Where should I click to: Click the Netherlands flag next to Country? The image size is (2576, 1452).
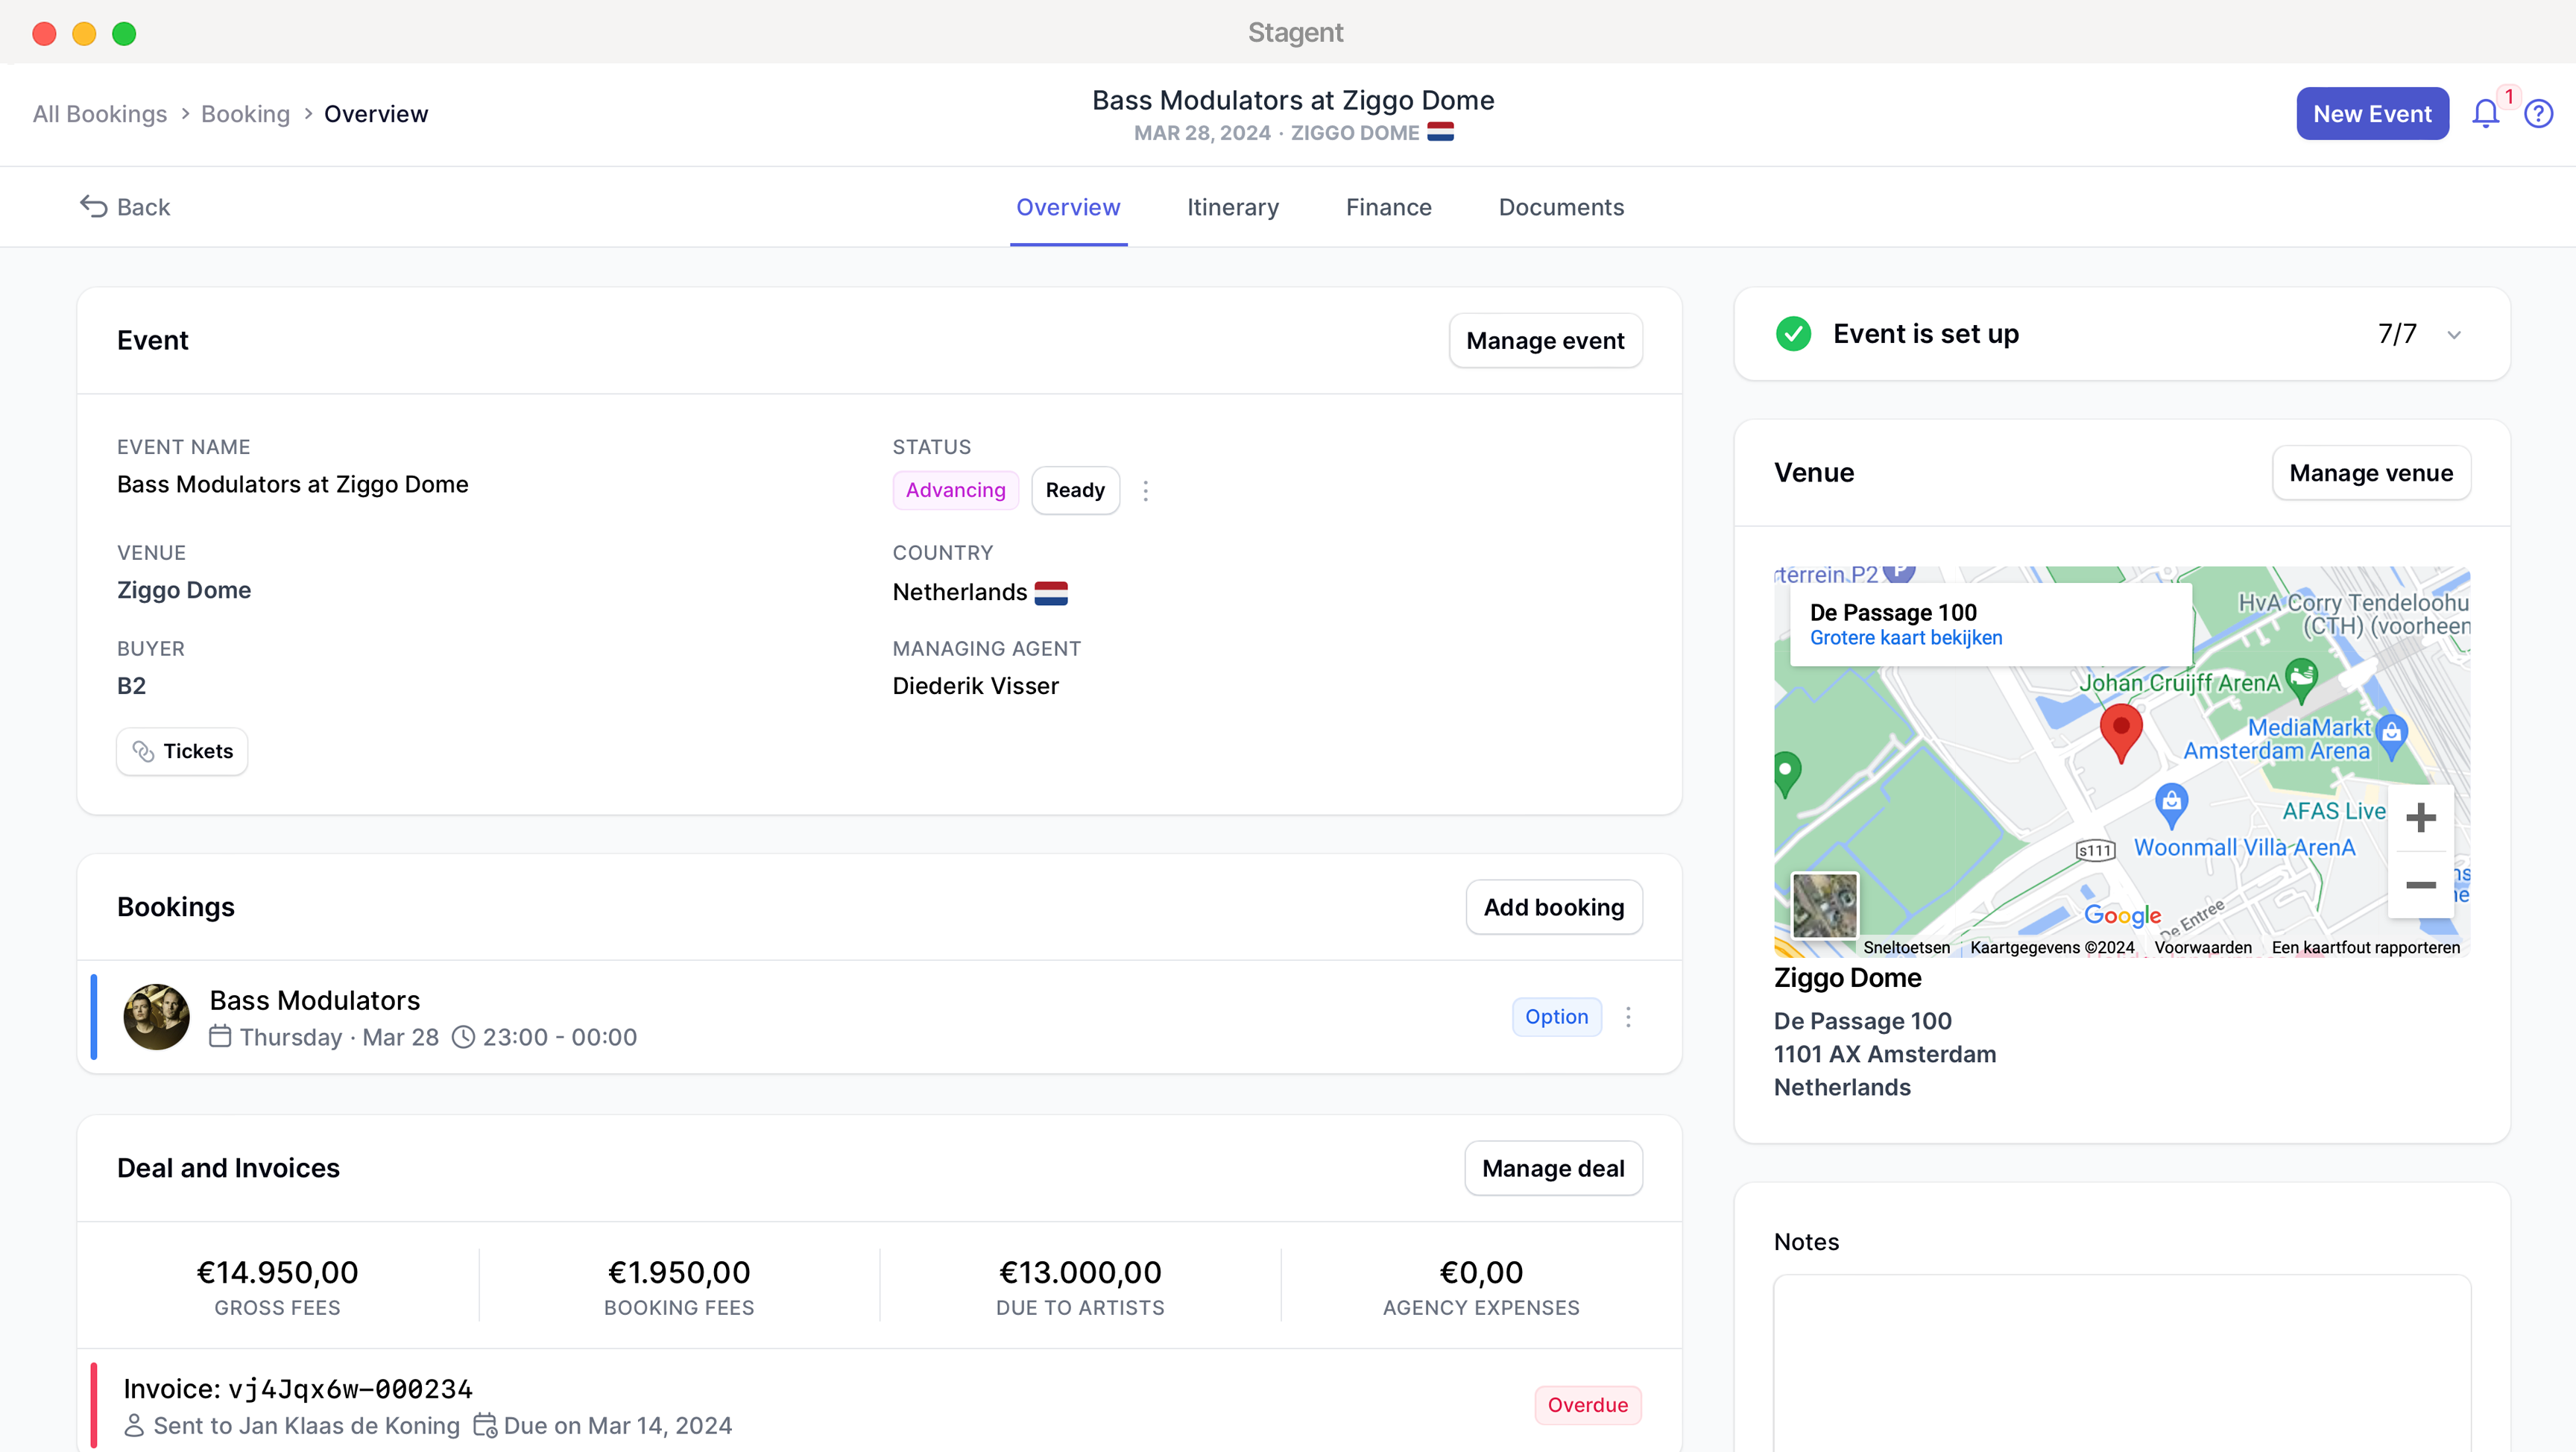(x=1053, y=592)
